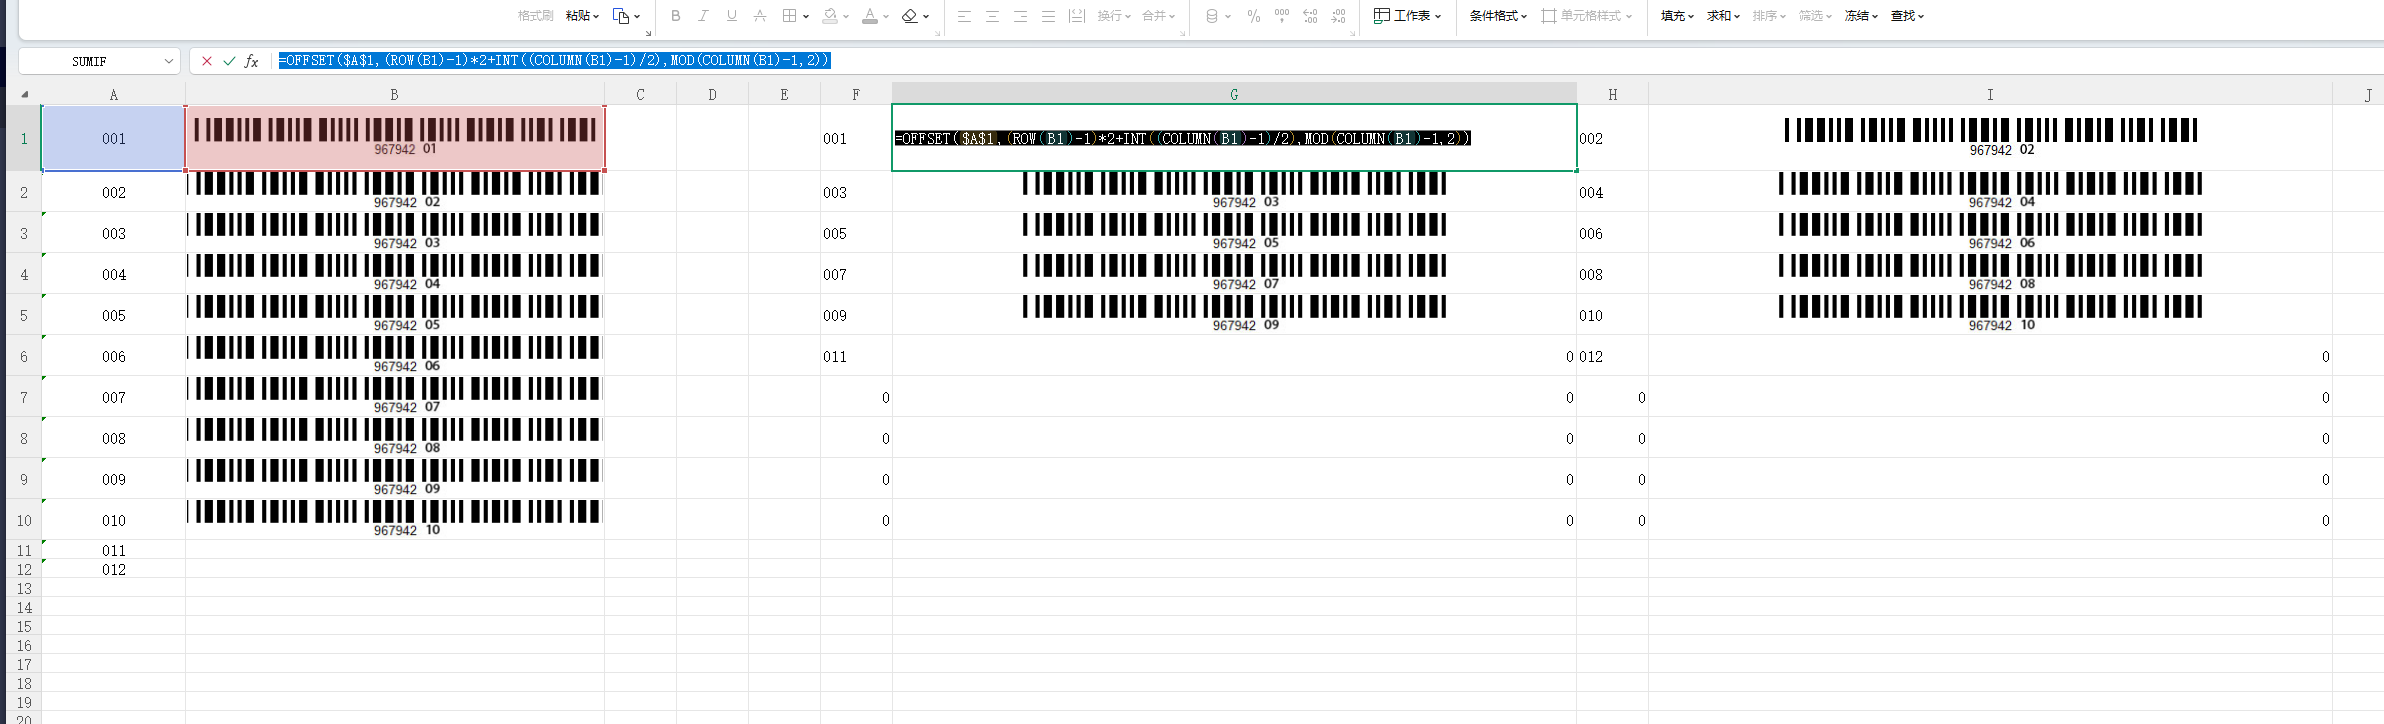Toggle italic formatting

pos(704,16)
